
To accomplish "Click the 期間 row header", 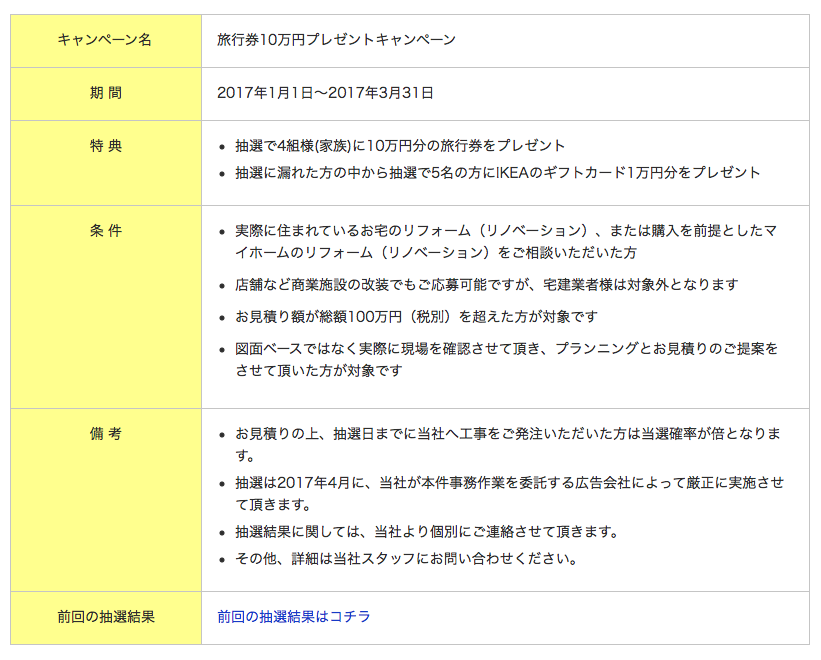I will tap(105, 93).
